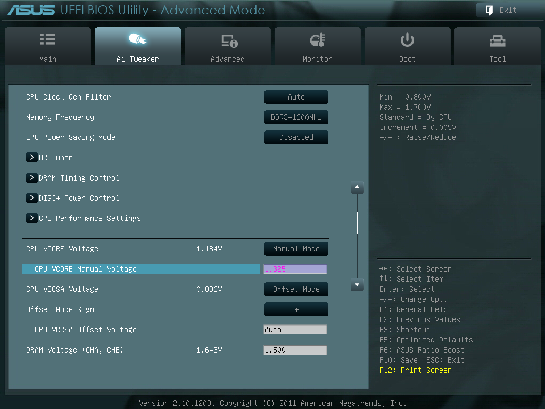
Task: Expand CPU Performance Settings submenu
Action: coord(32,218)
